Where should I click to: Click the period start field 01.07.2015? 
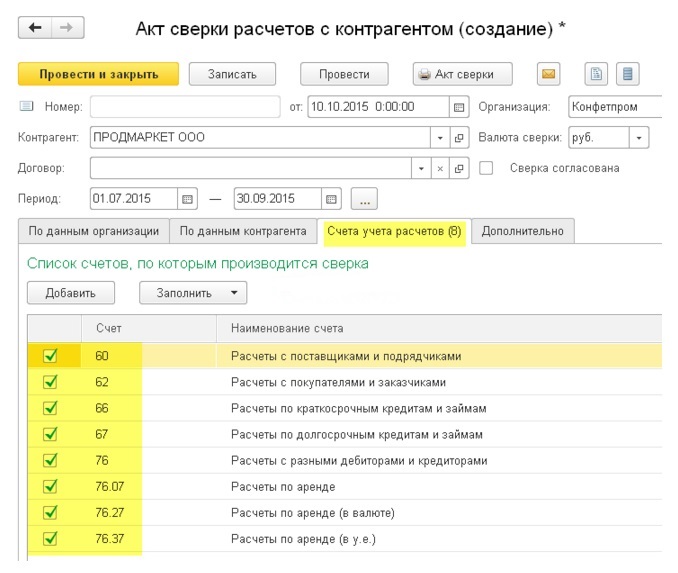click(134, 199)
